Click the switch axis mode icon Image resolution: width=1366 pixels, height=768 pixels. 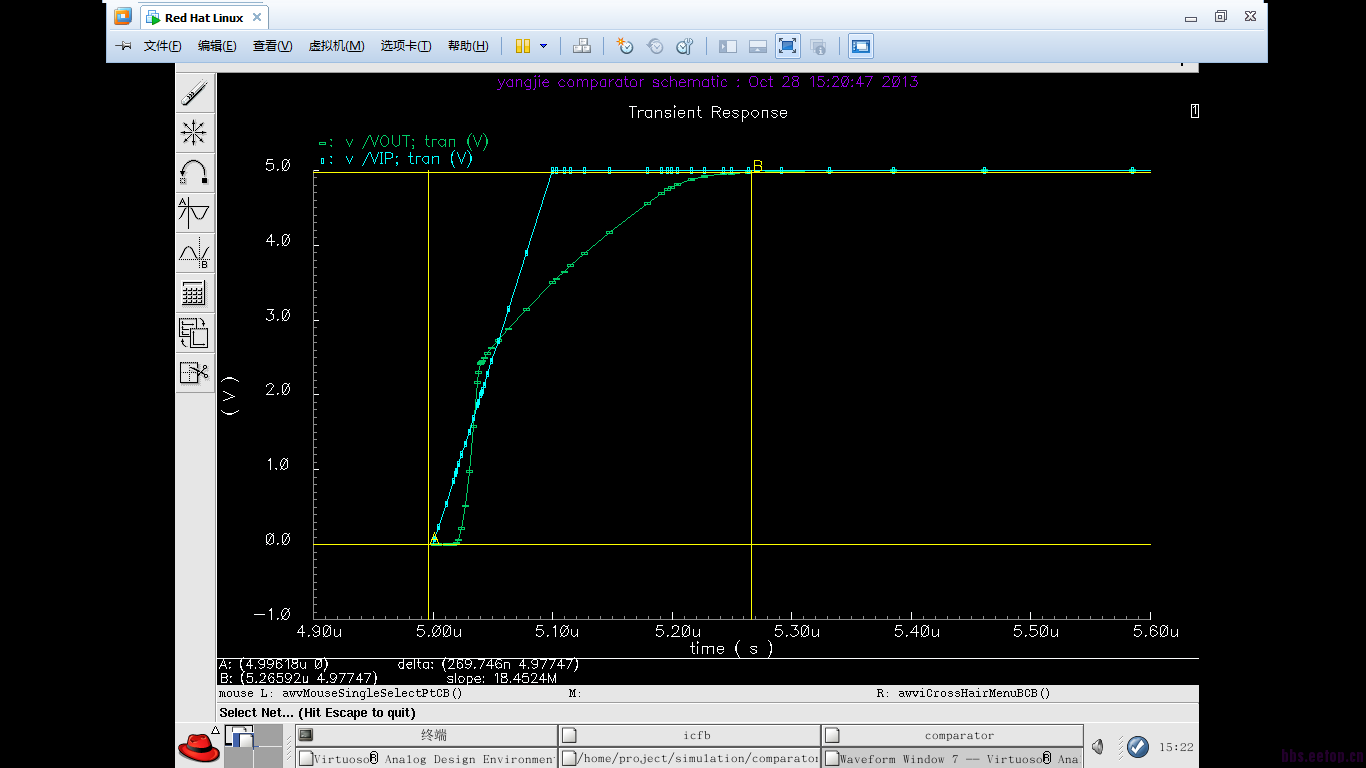click(x=194, y=333)
